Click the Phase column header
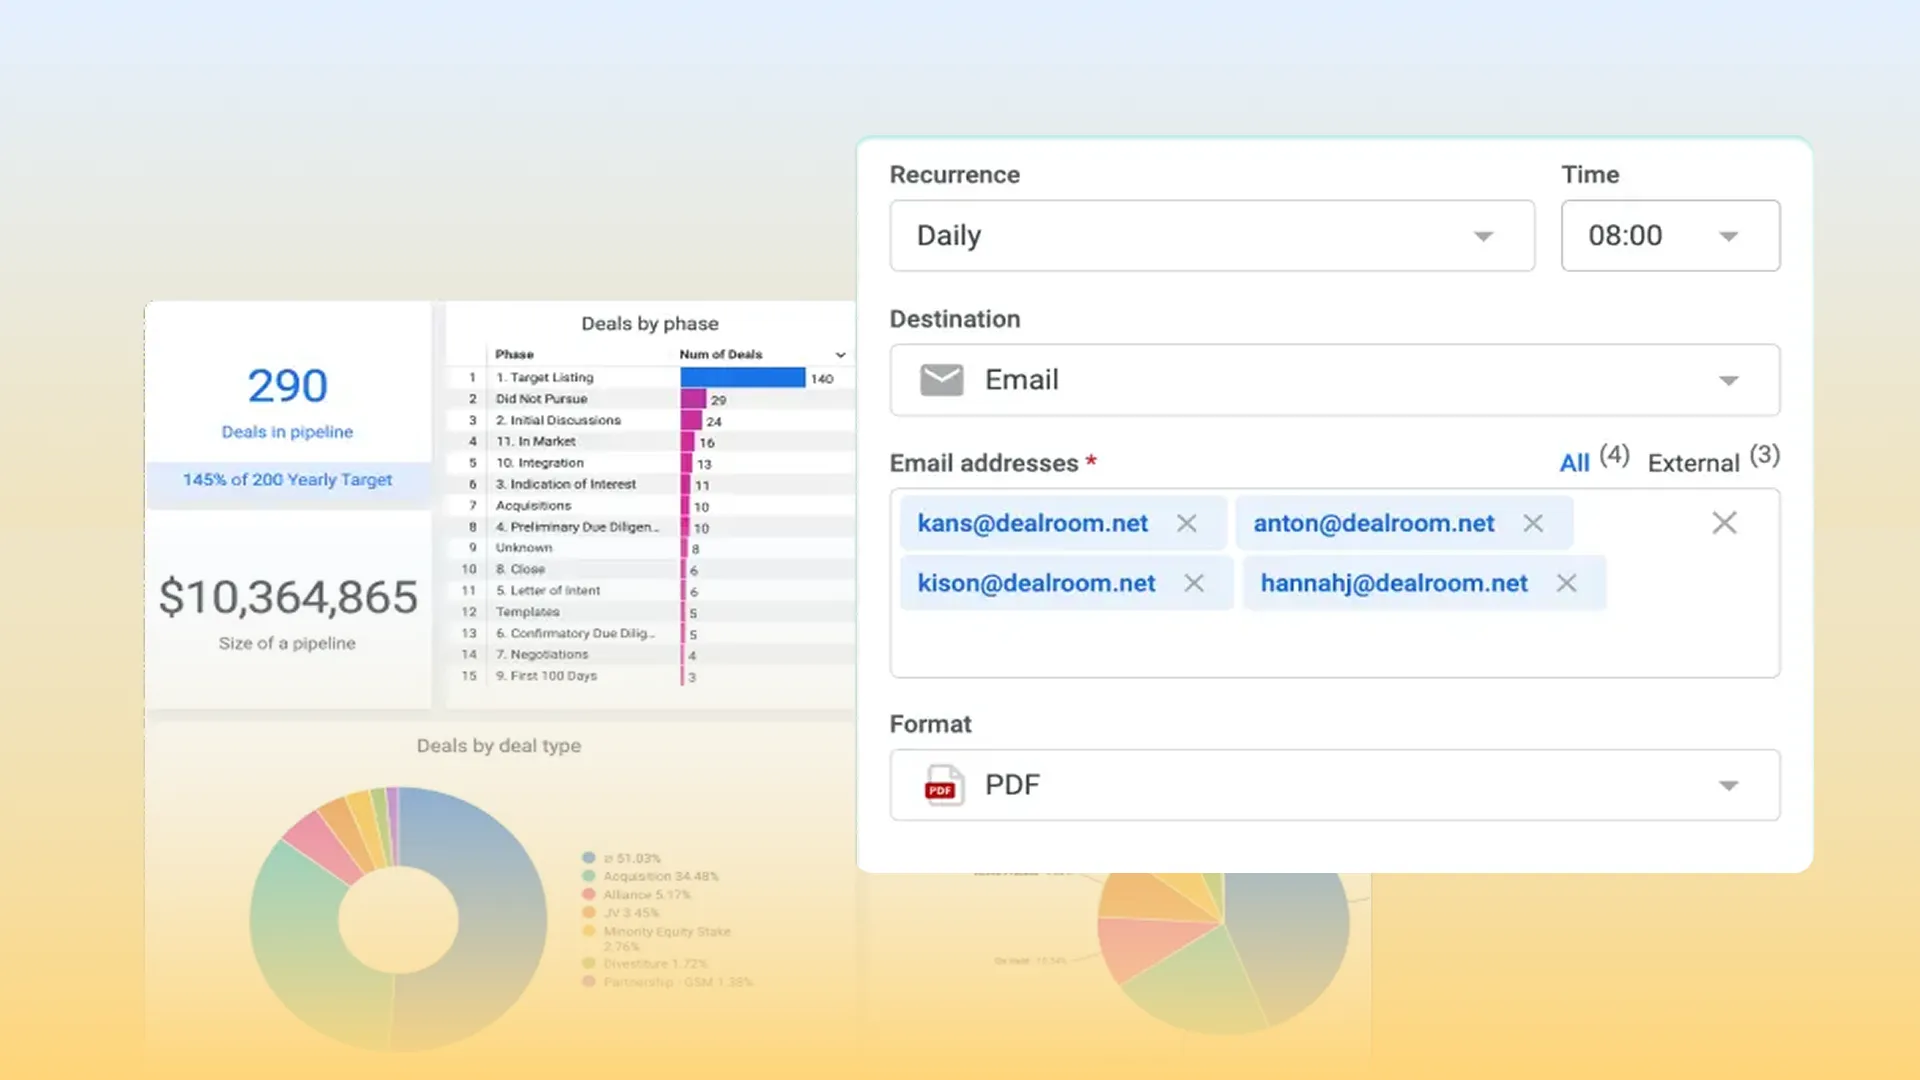The image size is (1920, 1080). coord(514,355)
